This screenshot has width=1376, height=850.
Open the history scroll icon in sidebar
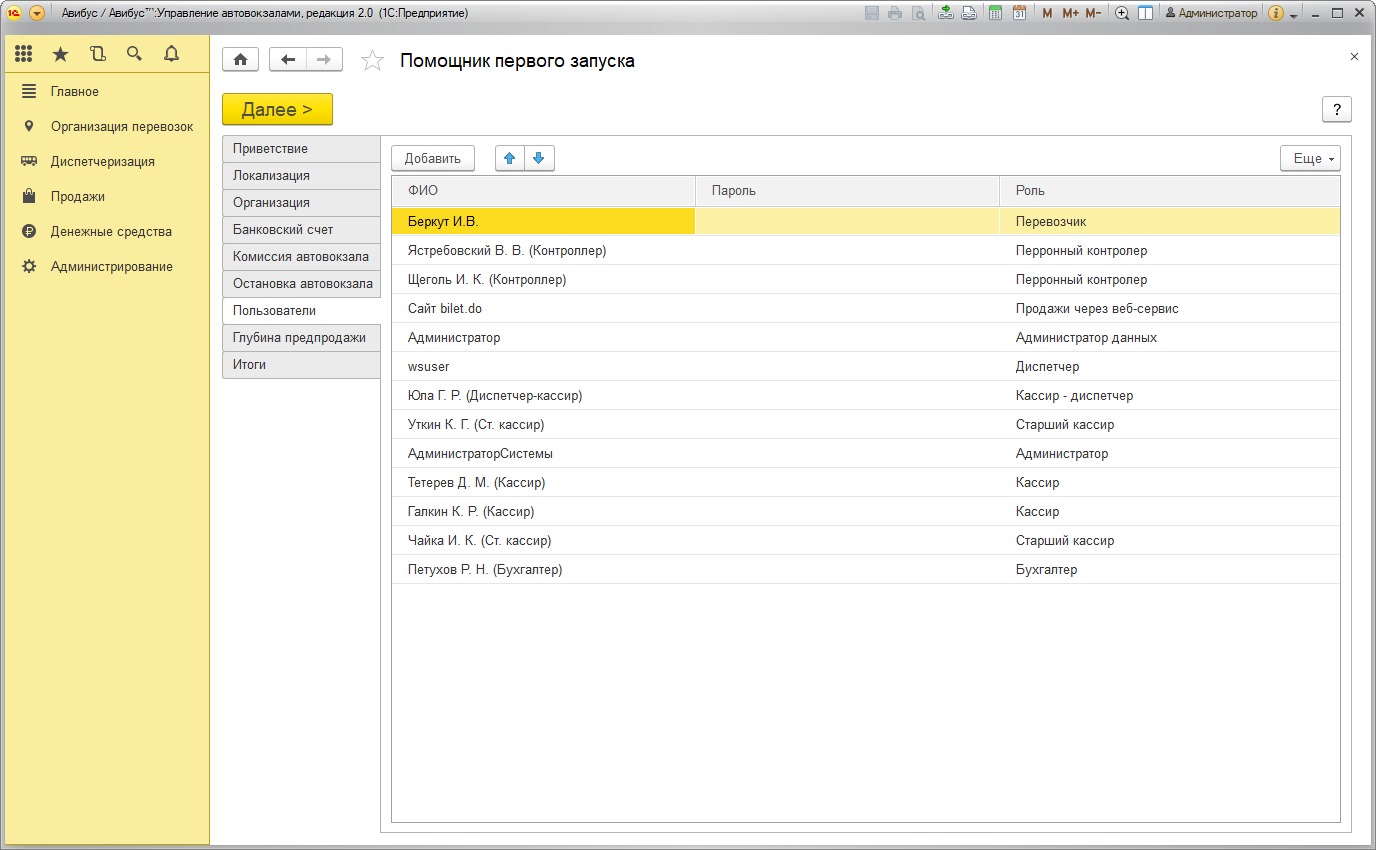(97, 54)
